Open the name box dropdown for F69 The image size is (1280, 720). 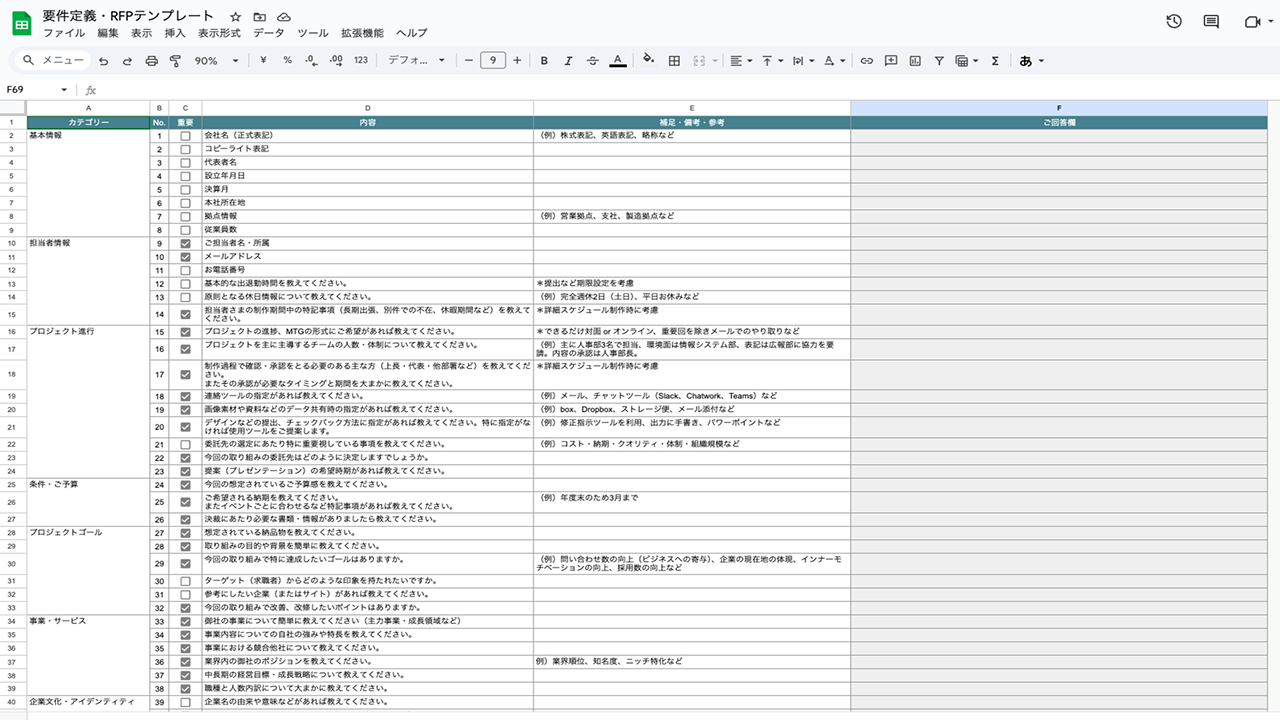64,90
